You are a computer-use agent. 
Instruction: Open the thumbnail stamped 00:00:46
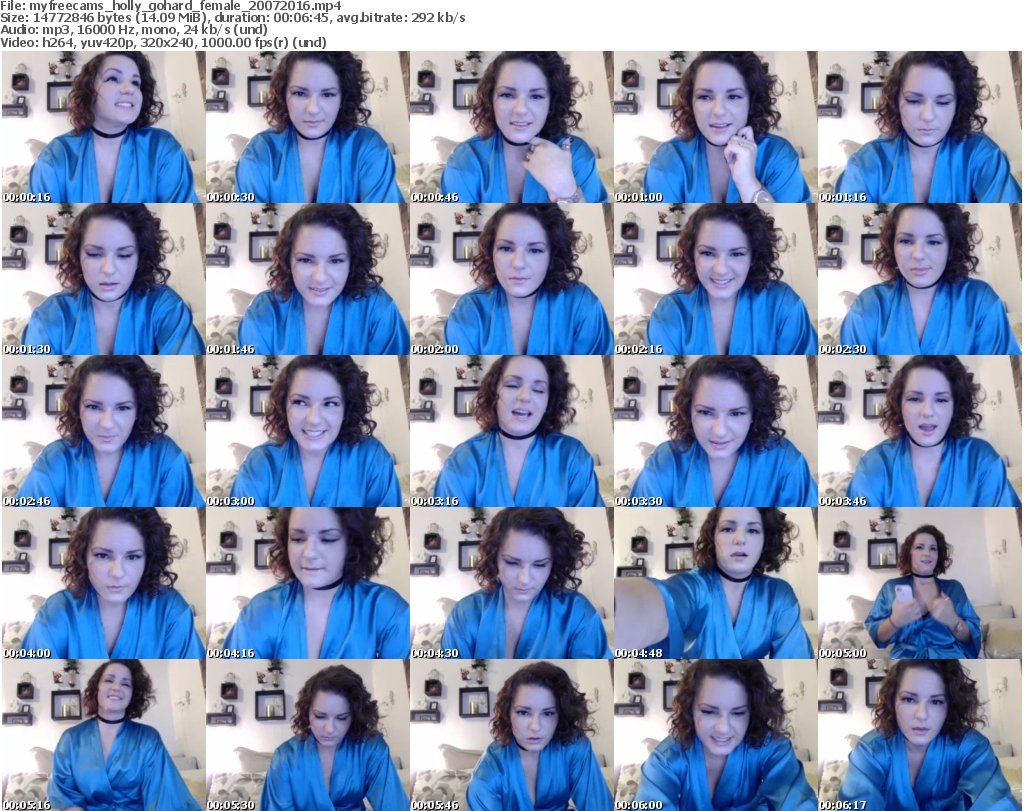pyautogui.click(x=511, y=127)
